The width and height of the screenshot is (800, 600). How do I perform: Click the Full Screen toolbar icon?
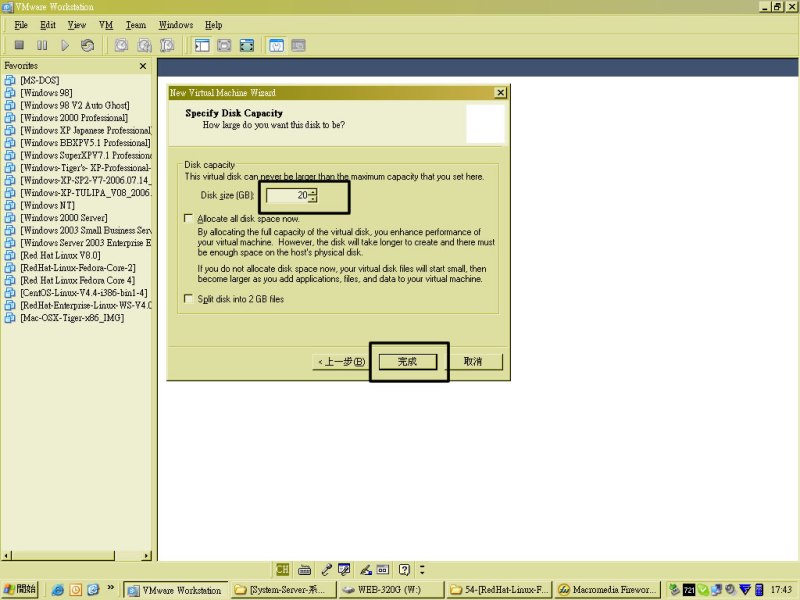click(247, 45)
